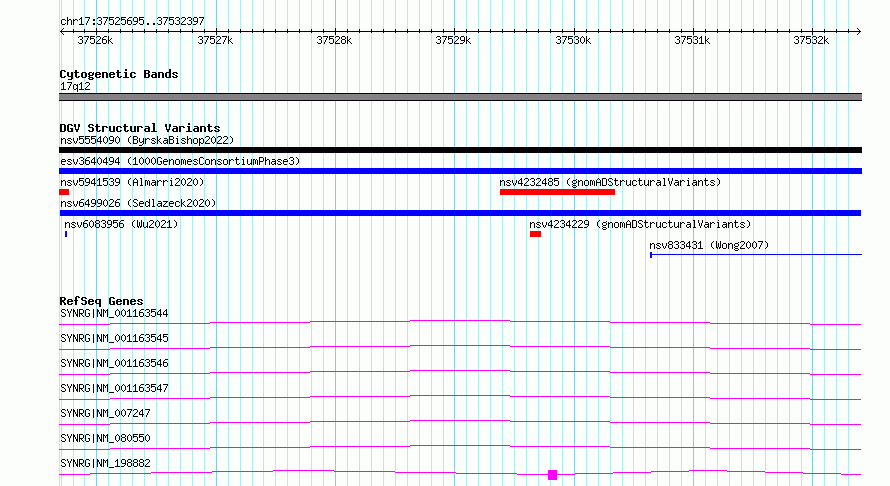
Task: Open the nsv833431 (Wong2007) label
Action: [x=709, y=245]
